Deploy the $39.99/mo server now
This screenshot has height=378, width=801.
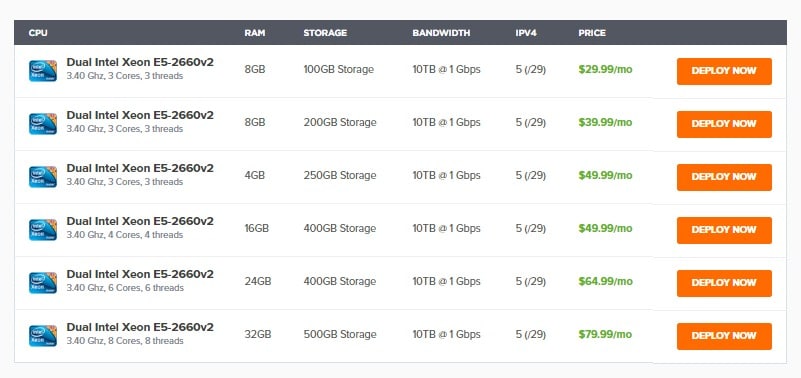click(x=724, y=124)
